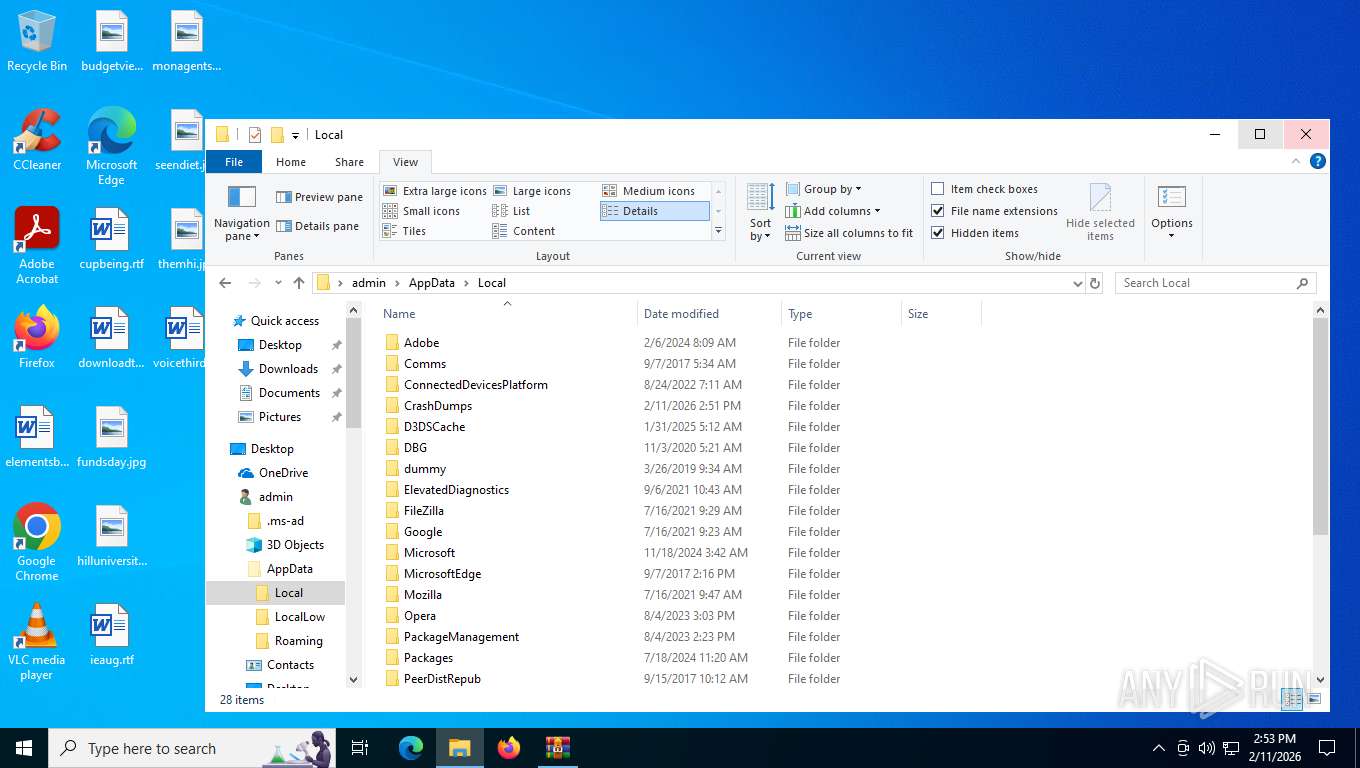This screenshot has width=1360, height=768.
Task: Refresh the Local folder view
Action: [1095, 283]
